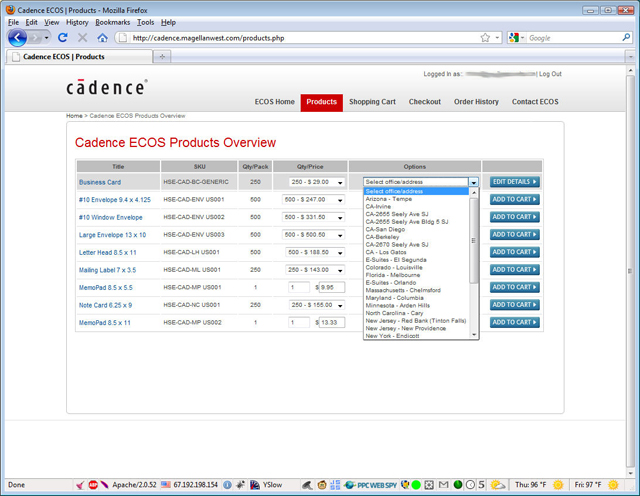Open the Order History navigation tab
The width and height of the screenshot is (640, 496).
tap(476, 102)
